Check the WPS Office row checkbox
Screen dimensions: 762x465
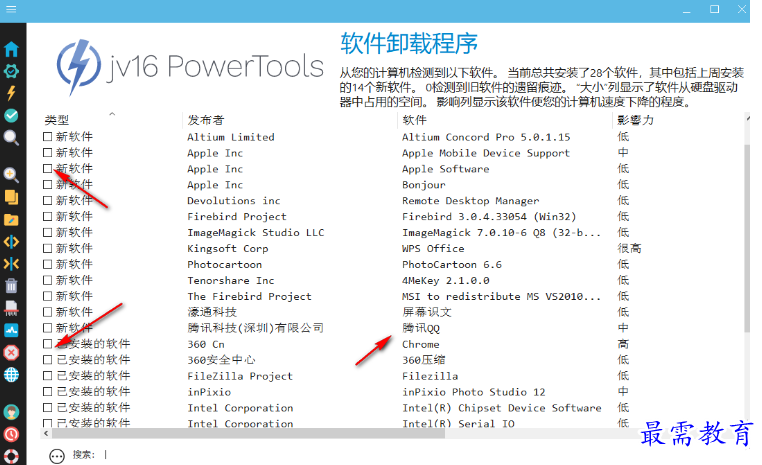pyautogui.click(x=47, y=248)
